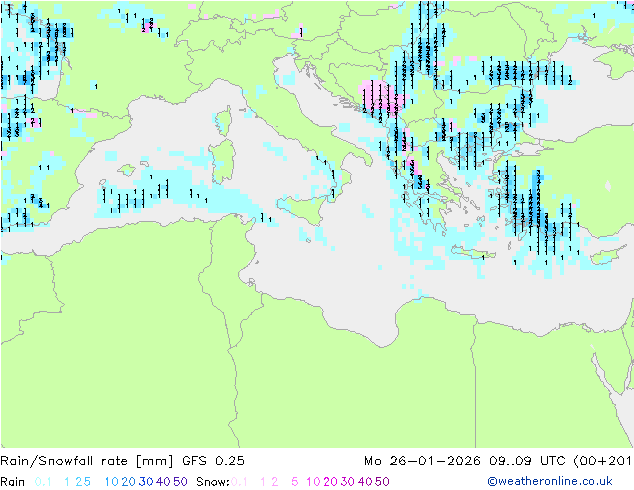Open the weatheronline.co.uk copyright link
Image resolution: width=634 pixels, height=490 pixels.
click(550, 481)
